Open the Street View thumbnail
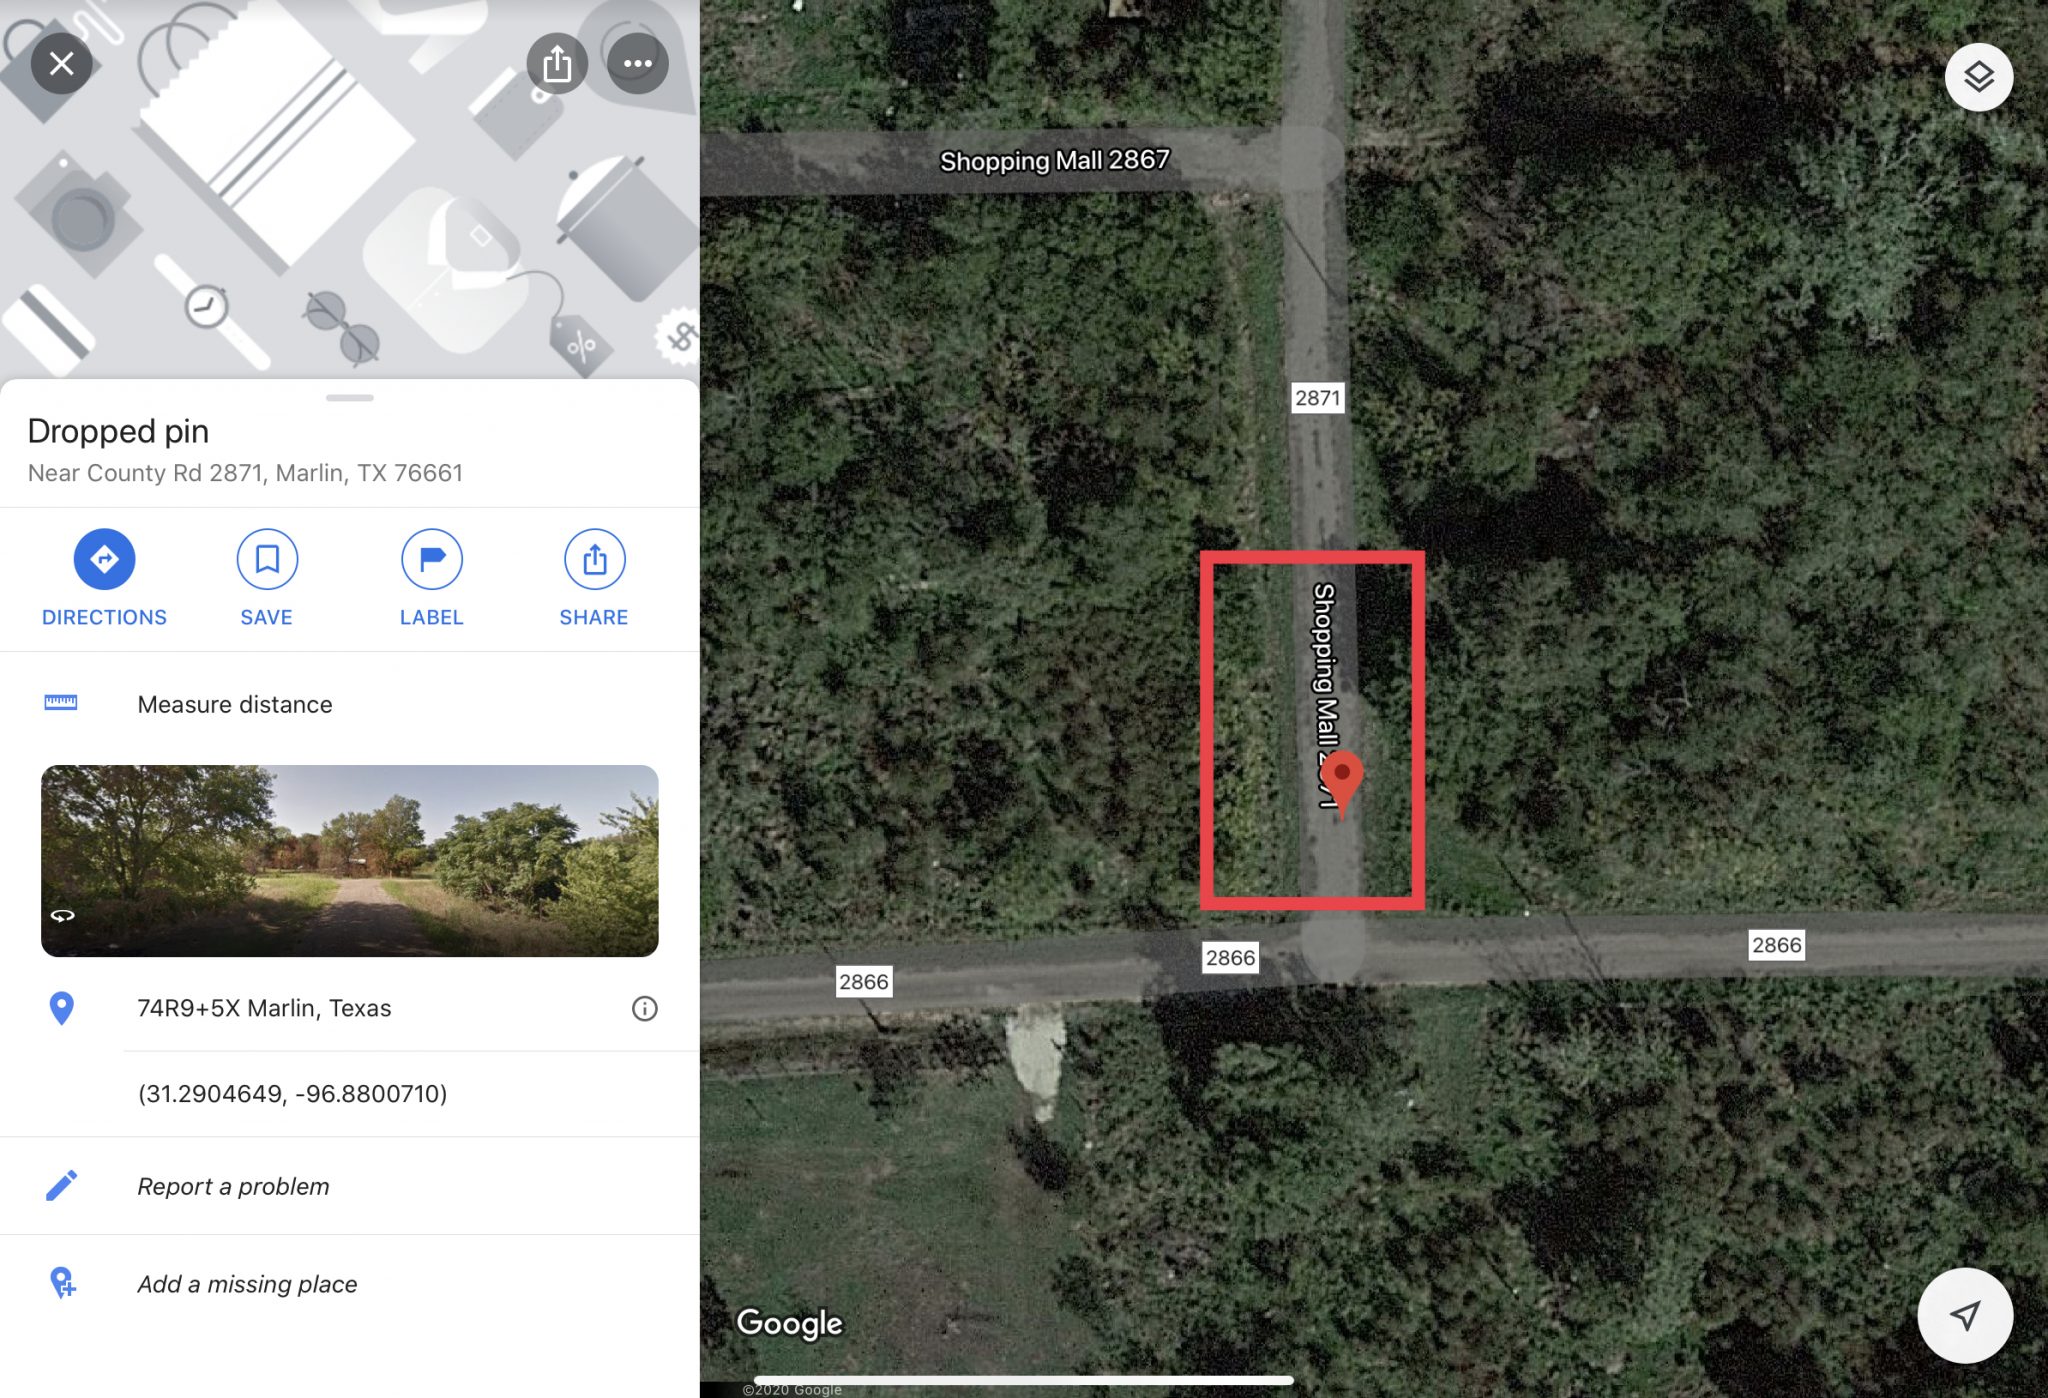 click(x=349, y=861)
